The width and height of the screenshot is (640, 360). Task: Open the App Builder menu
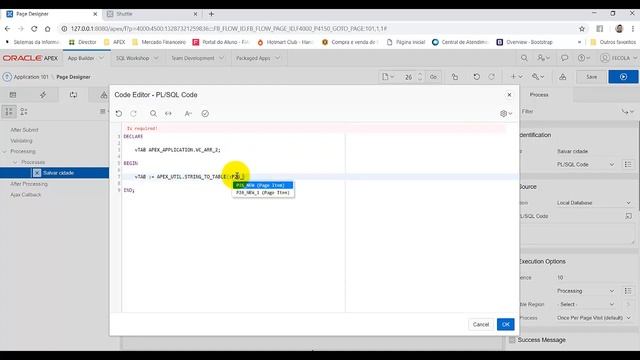pos(86,58)
